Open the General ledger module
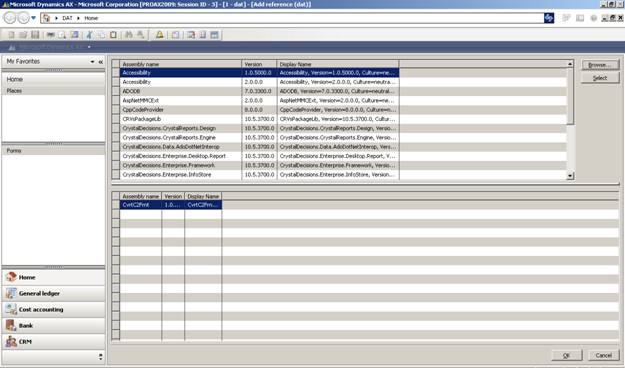 tap(53, 293)
